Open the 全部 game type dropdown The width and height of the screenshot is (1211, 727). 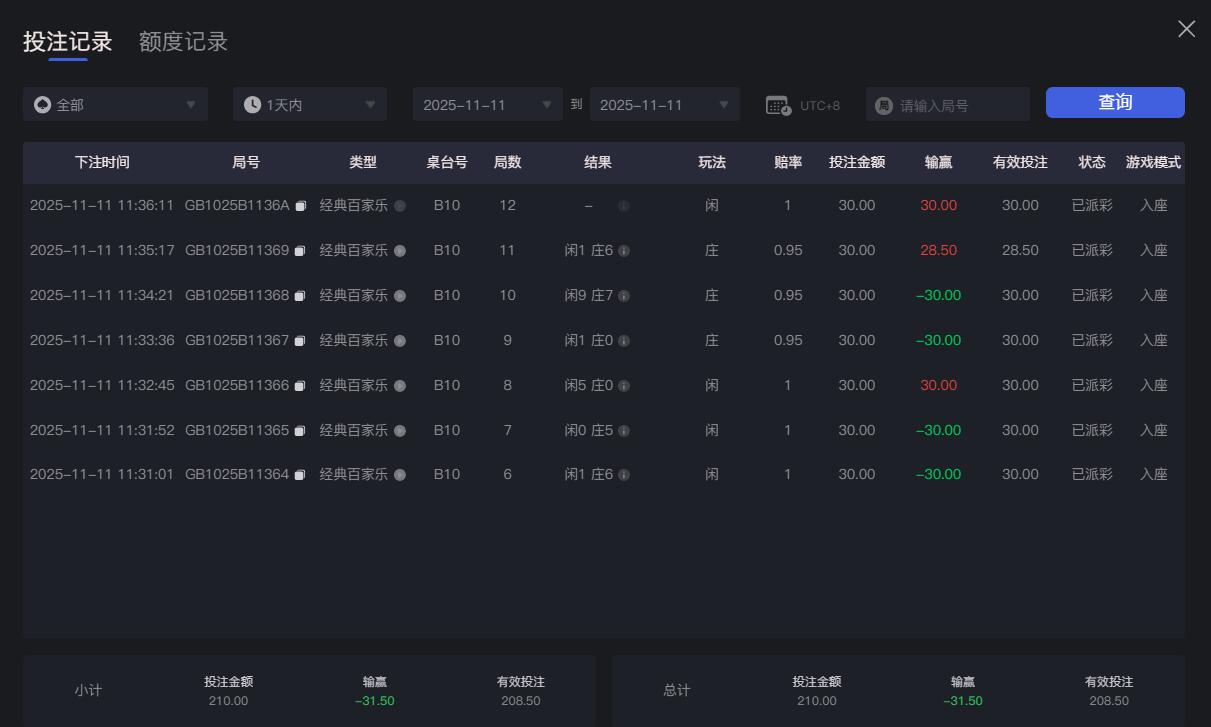(x=115, y=104)
